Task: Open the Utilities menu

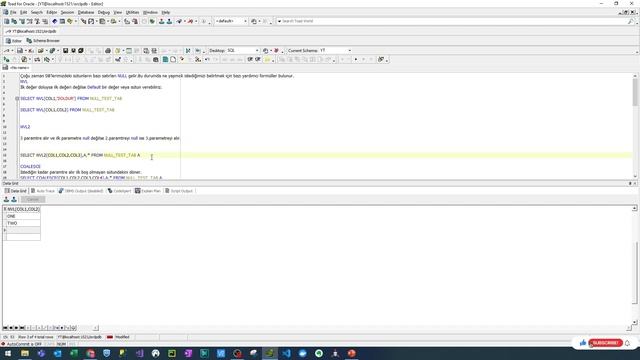Action: [132, 13]
